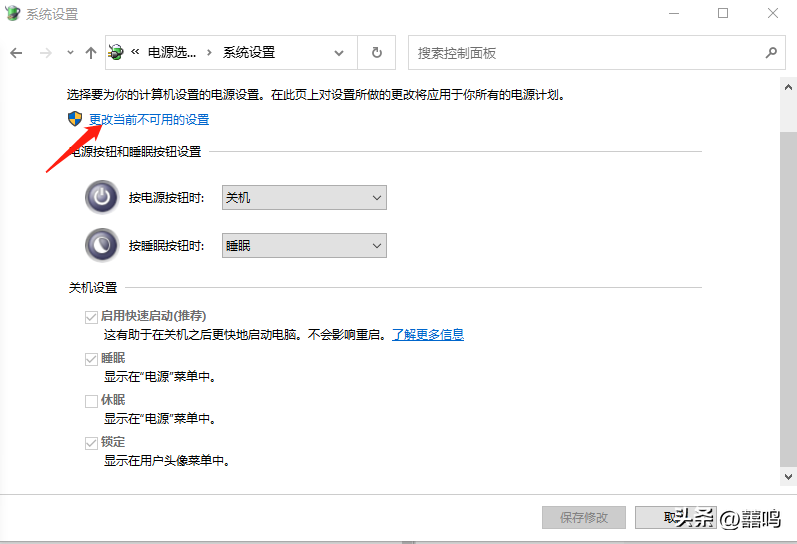
Task: Click the Forward navigation arrow
Action: coord(44,53)
